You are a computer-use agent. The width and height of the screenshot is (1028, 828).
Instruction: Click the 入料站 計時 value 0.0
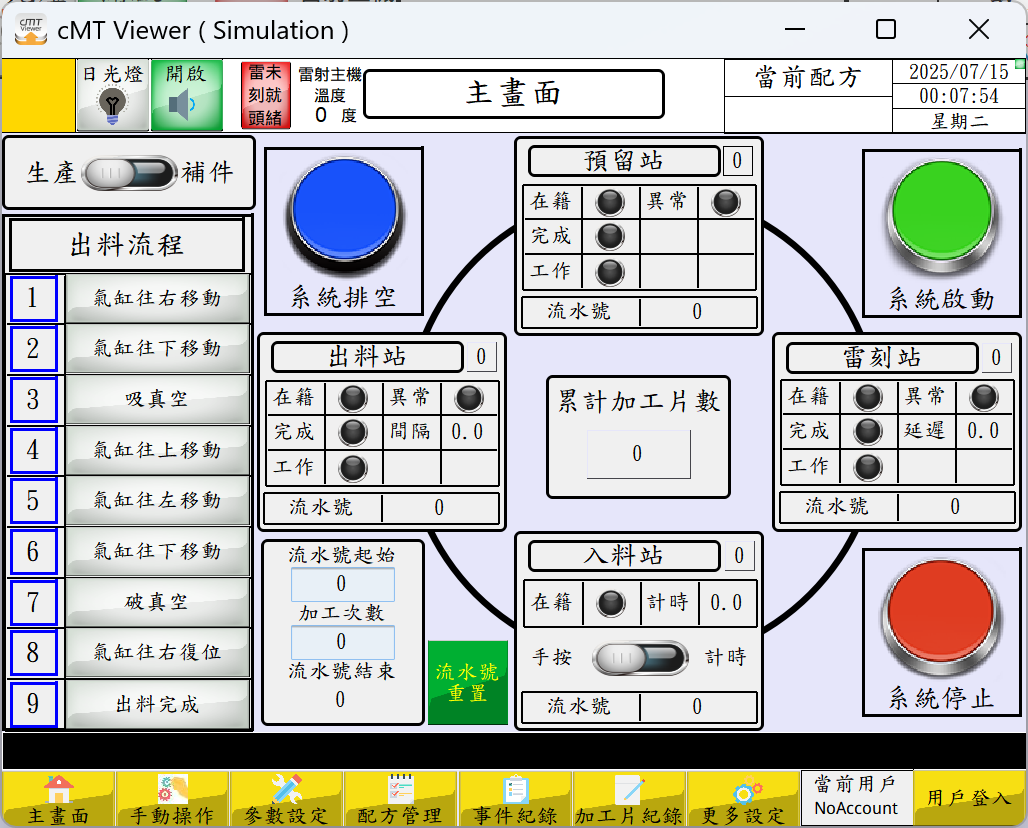click(x=727, y=603)
